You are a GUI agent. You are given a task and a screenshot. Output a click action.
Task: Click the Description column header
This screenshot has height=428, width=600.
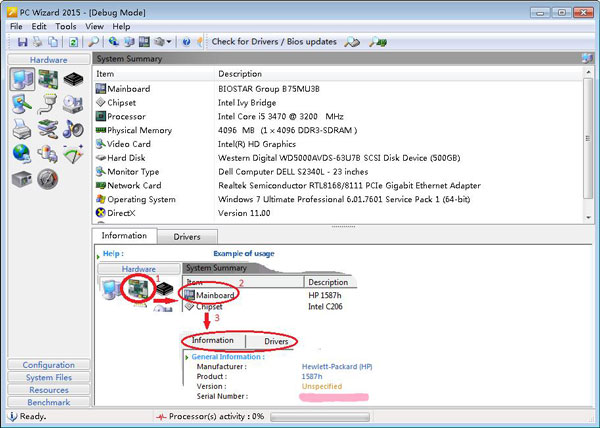pyautogui.click(x=398, y=74)
